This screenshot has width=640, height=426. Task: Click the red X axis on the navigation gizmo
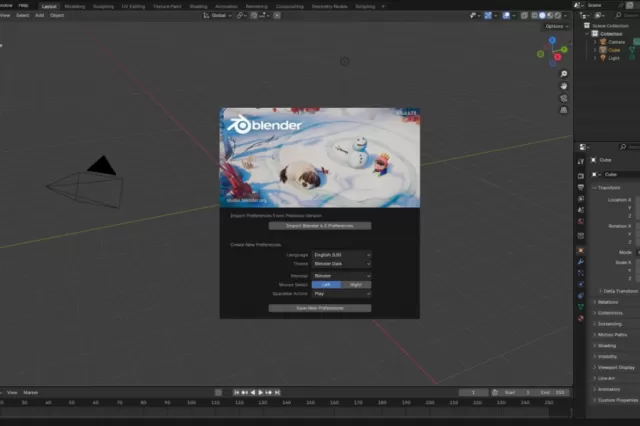(x=558, y=57)
